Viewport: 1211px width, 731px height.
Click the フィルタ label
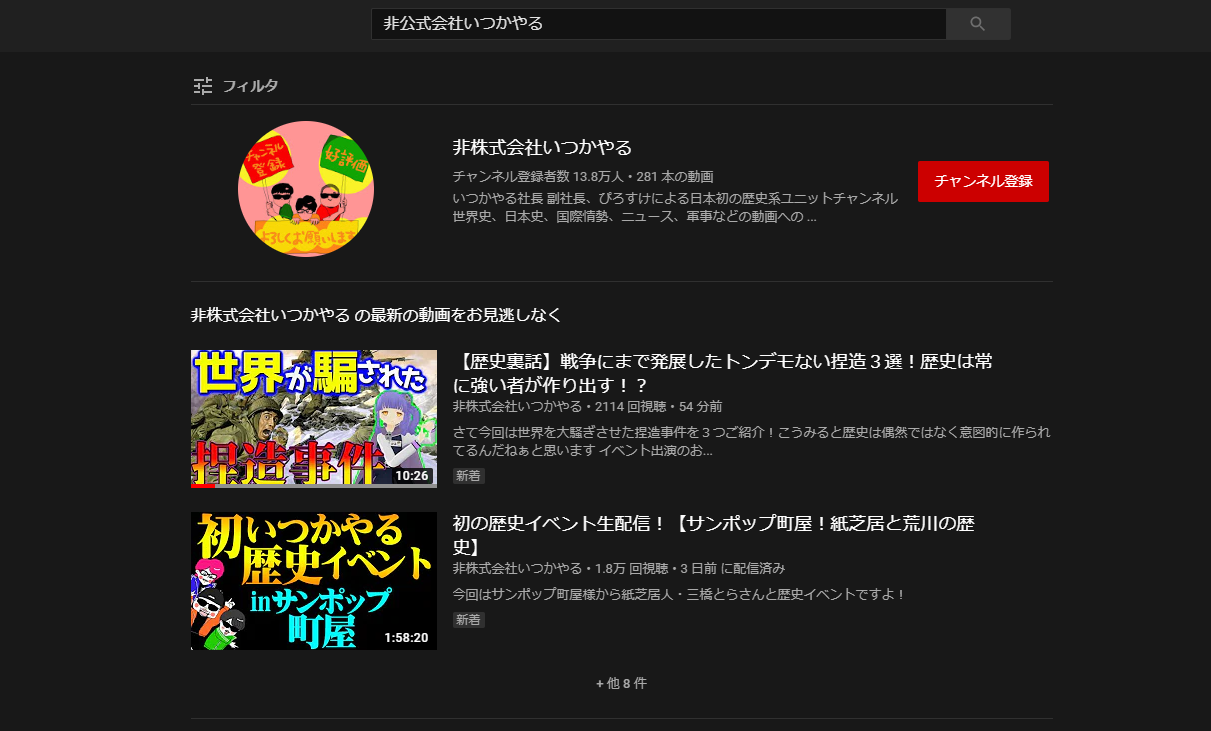click(x=250, y=86)
